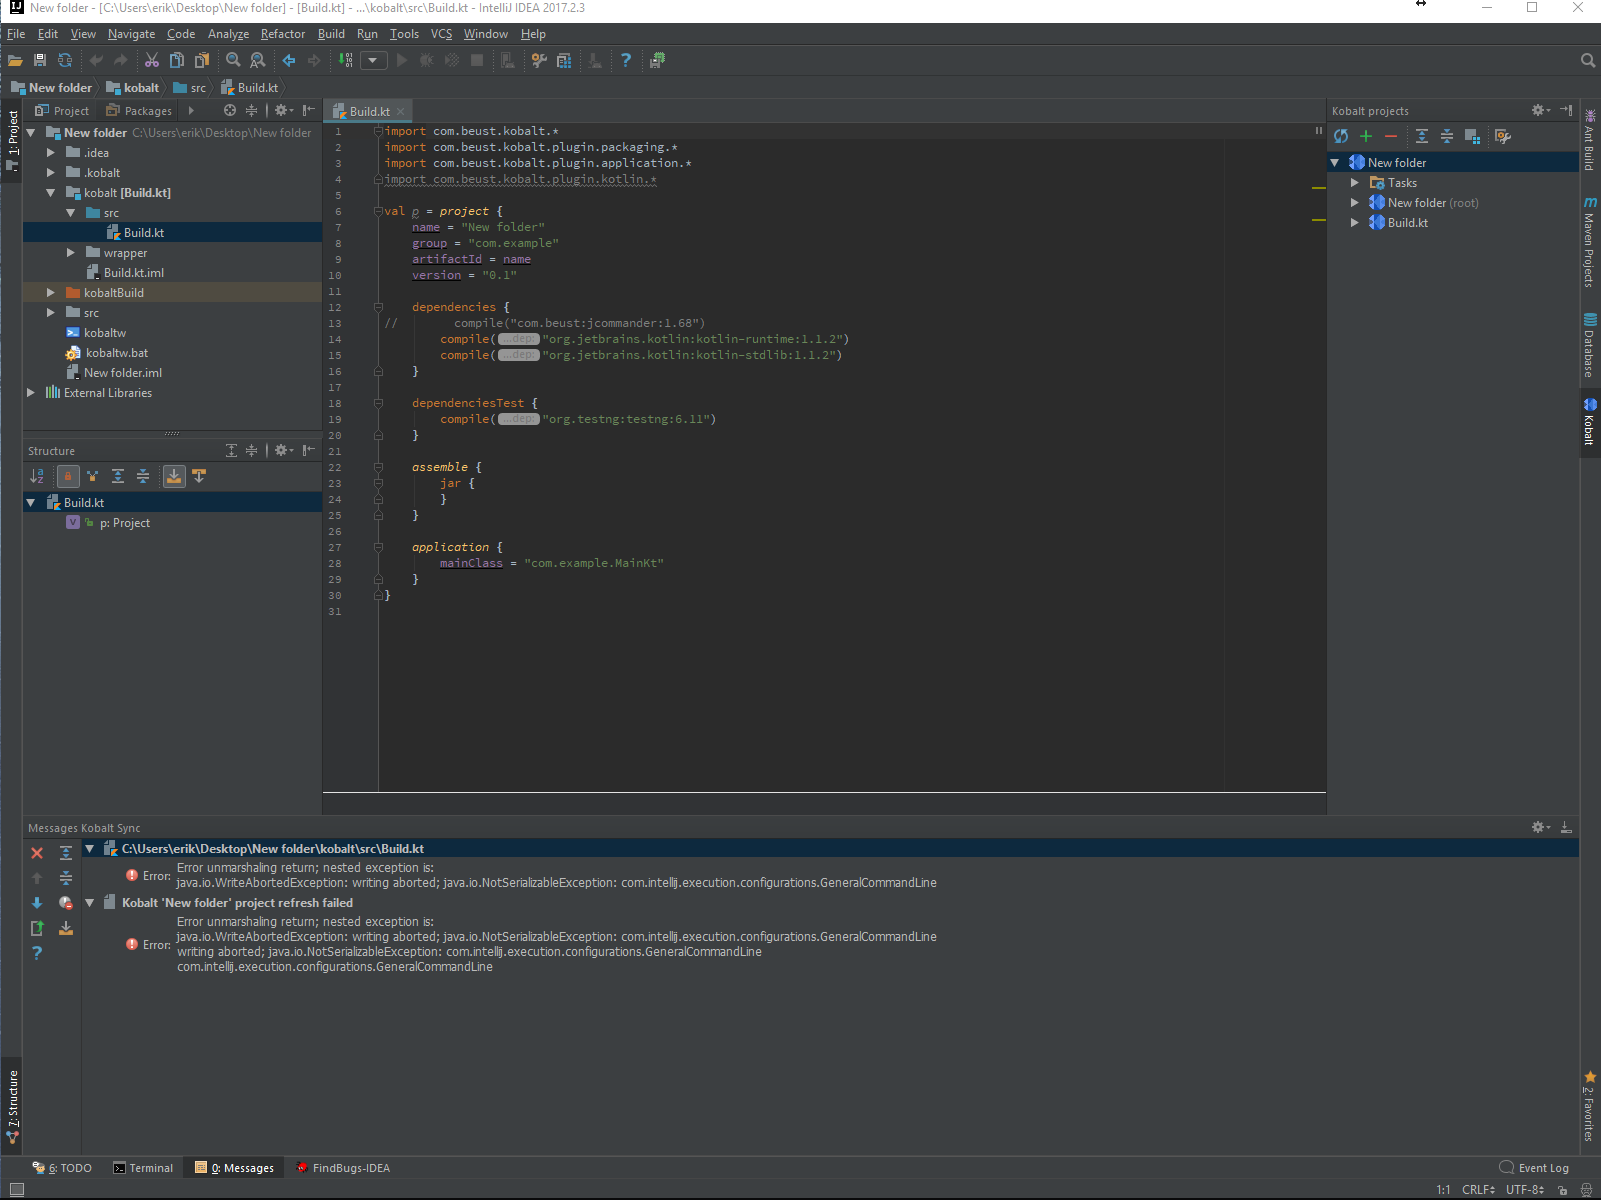Screen dimensions: 1601x1200
Task: Click scroll from source target icon
Action: coord(230,111)
